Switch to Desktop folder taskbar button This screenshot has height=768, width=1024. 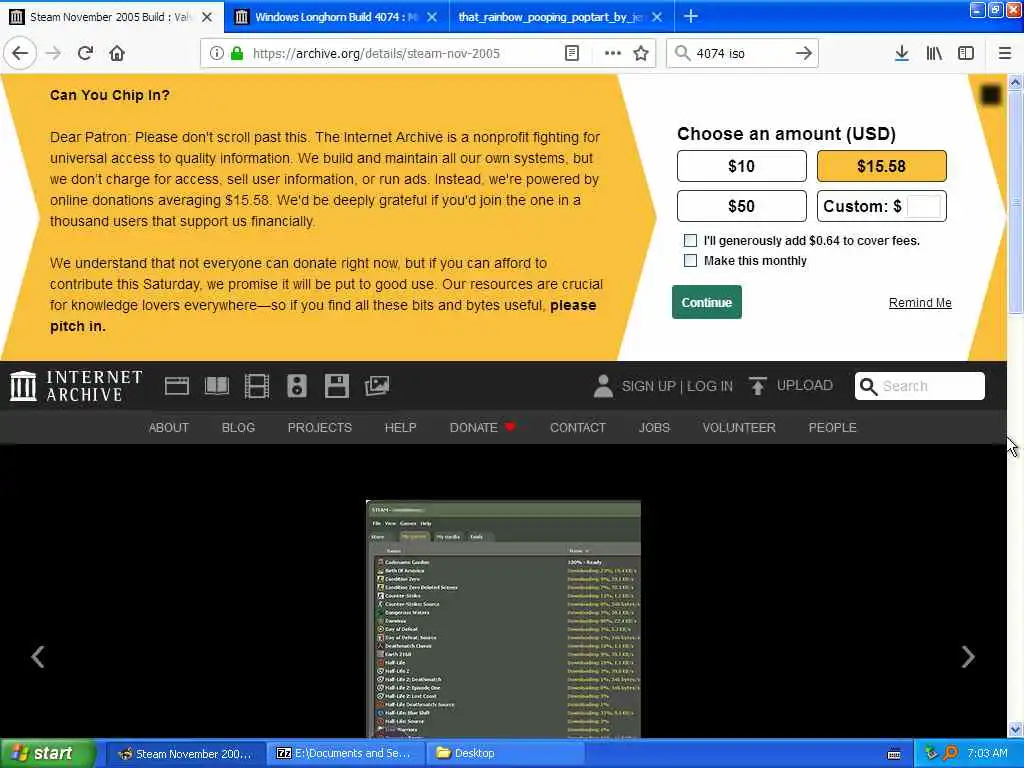(x=505, y=754)
